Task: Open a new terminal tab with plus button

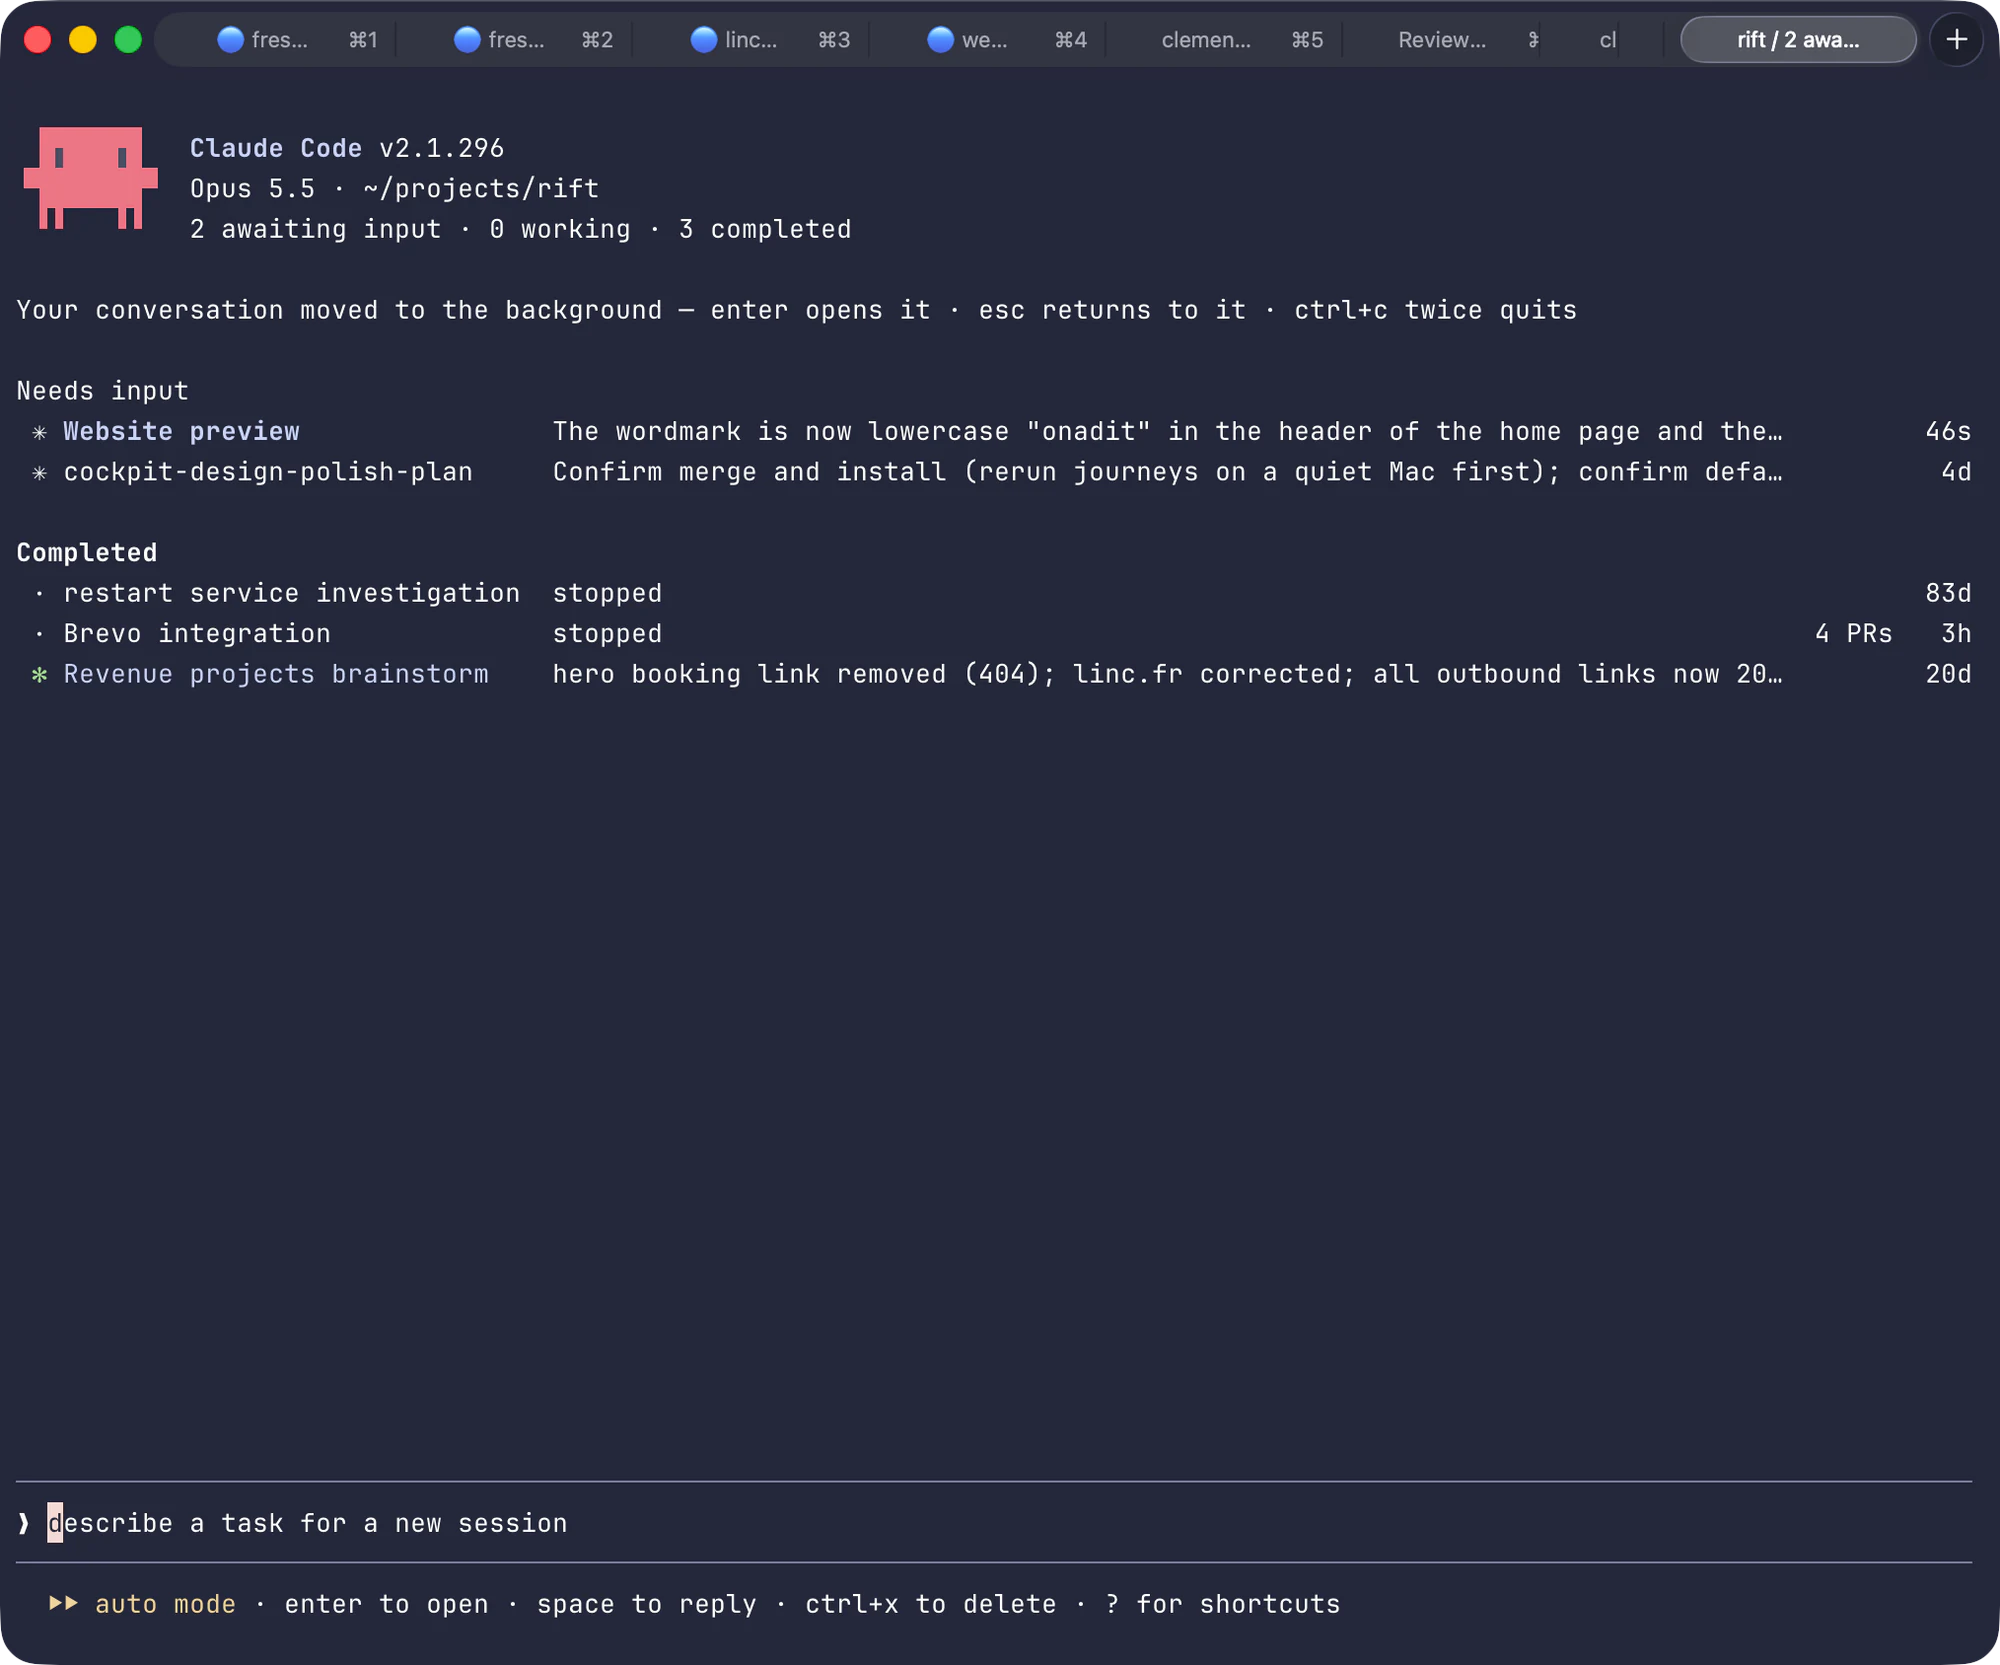Action: click(x=1956, y=40)
